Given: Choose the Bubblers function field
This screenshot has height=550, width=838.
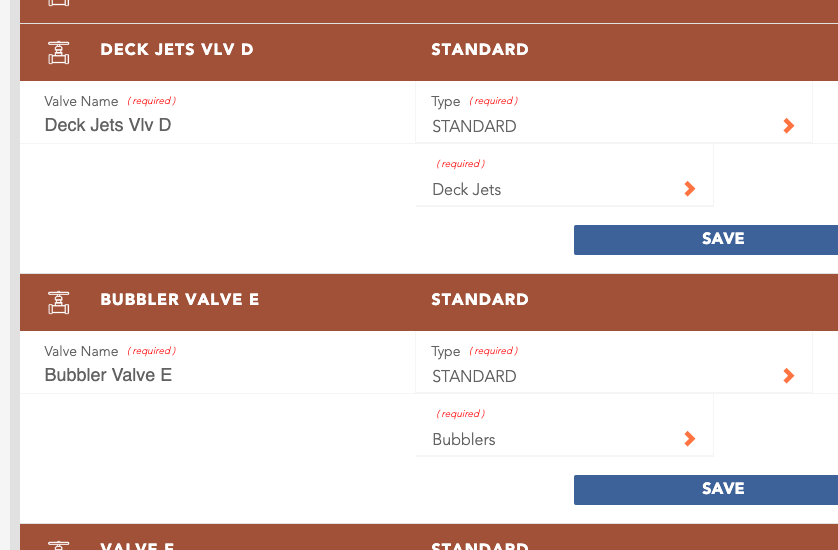Looking at the screenshot, I should [564, 425].
